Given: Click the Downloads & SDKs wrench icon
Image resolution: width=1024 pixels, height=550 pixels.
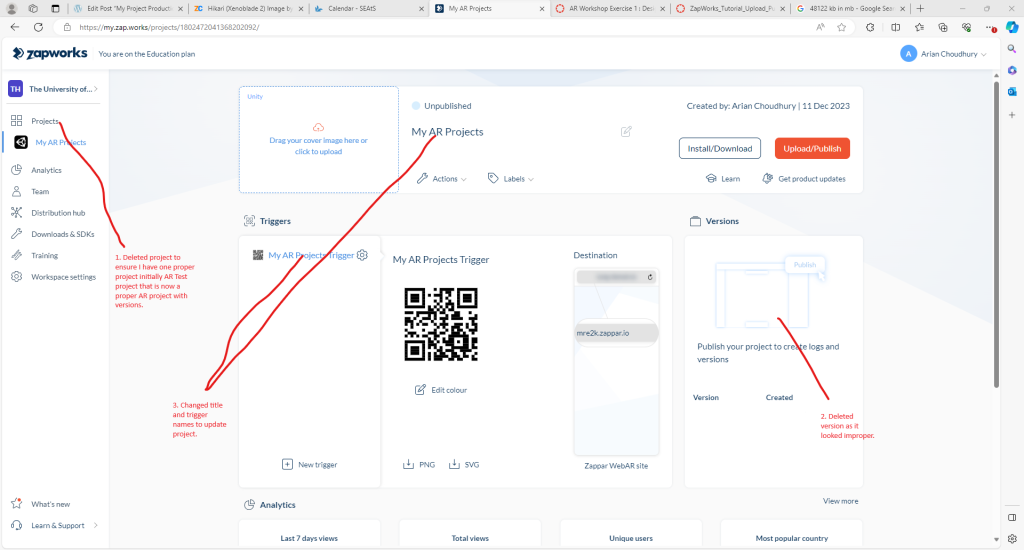Looking at the screenshot, I should (17, 234).
